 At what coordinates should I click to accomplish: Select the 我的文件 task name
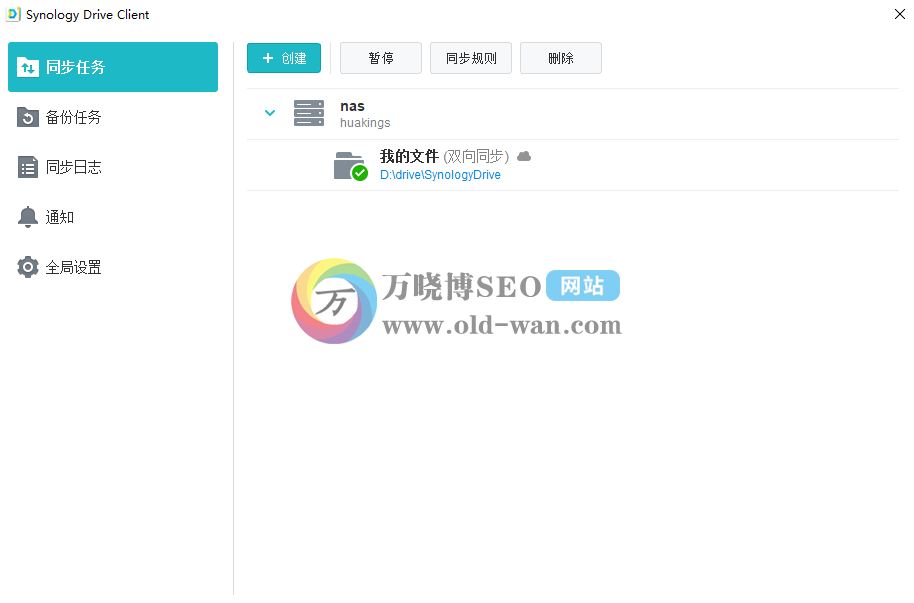point(409,156)
